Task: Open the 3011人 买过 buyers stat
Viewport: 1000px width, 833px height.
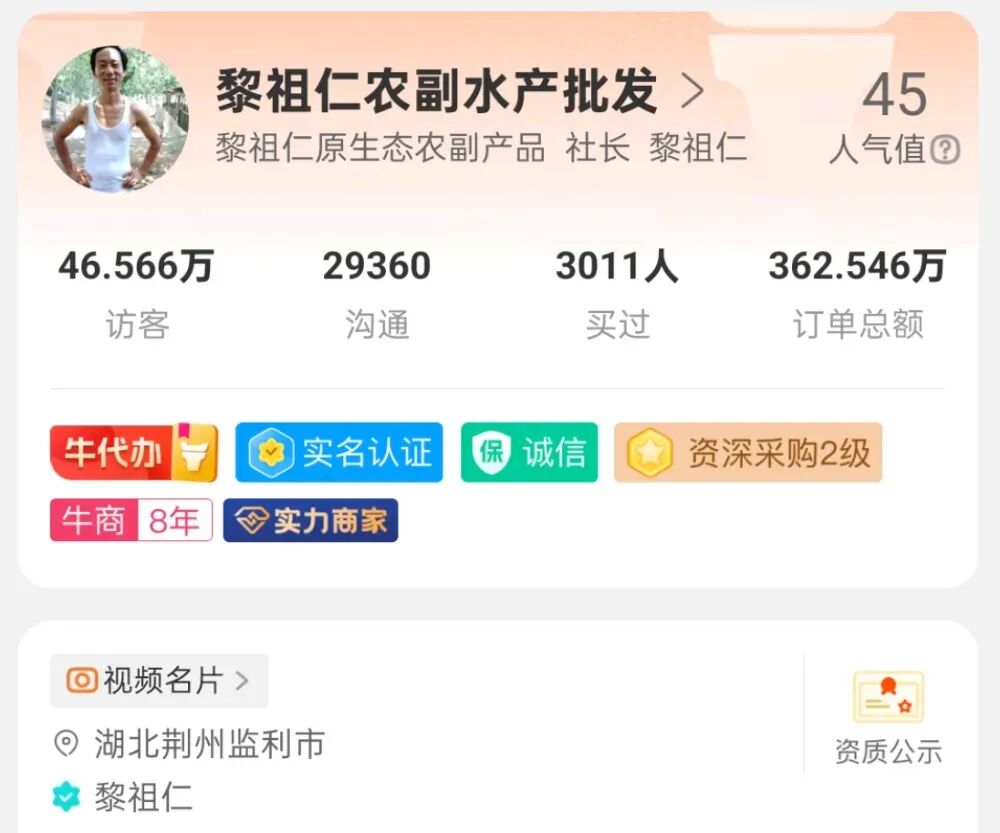Action: [617, 293]
